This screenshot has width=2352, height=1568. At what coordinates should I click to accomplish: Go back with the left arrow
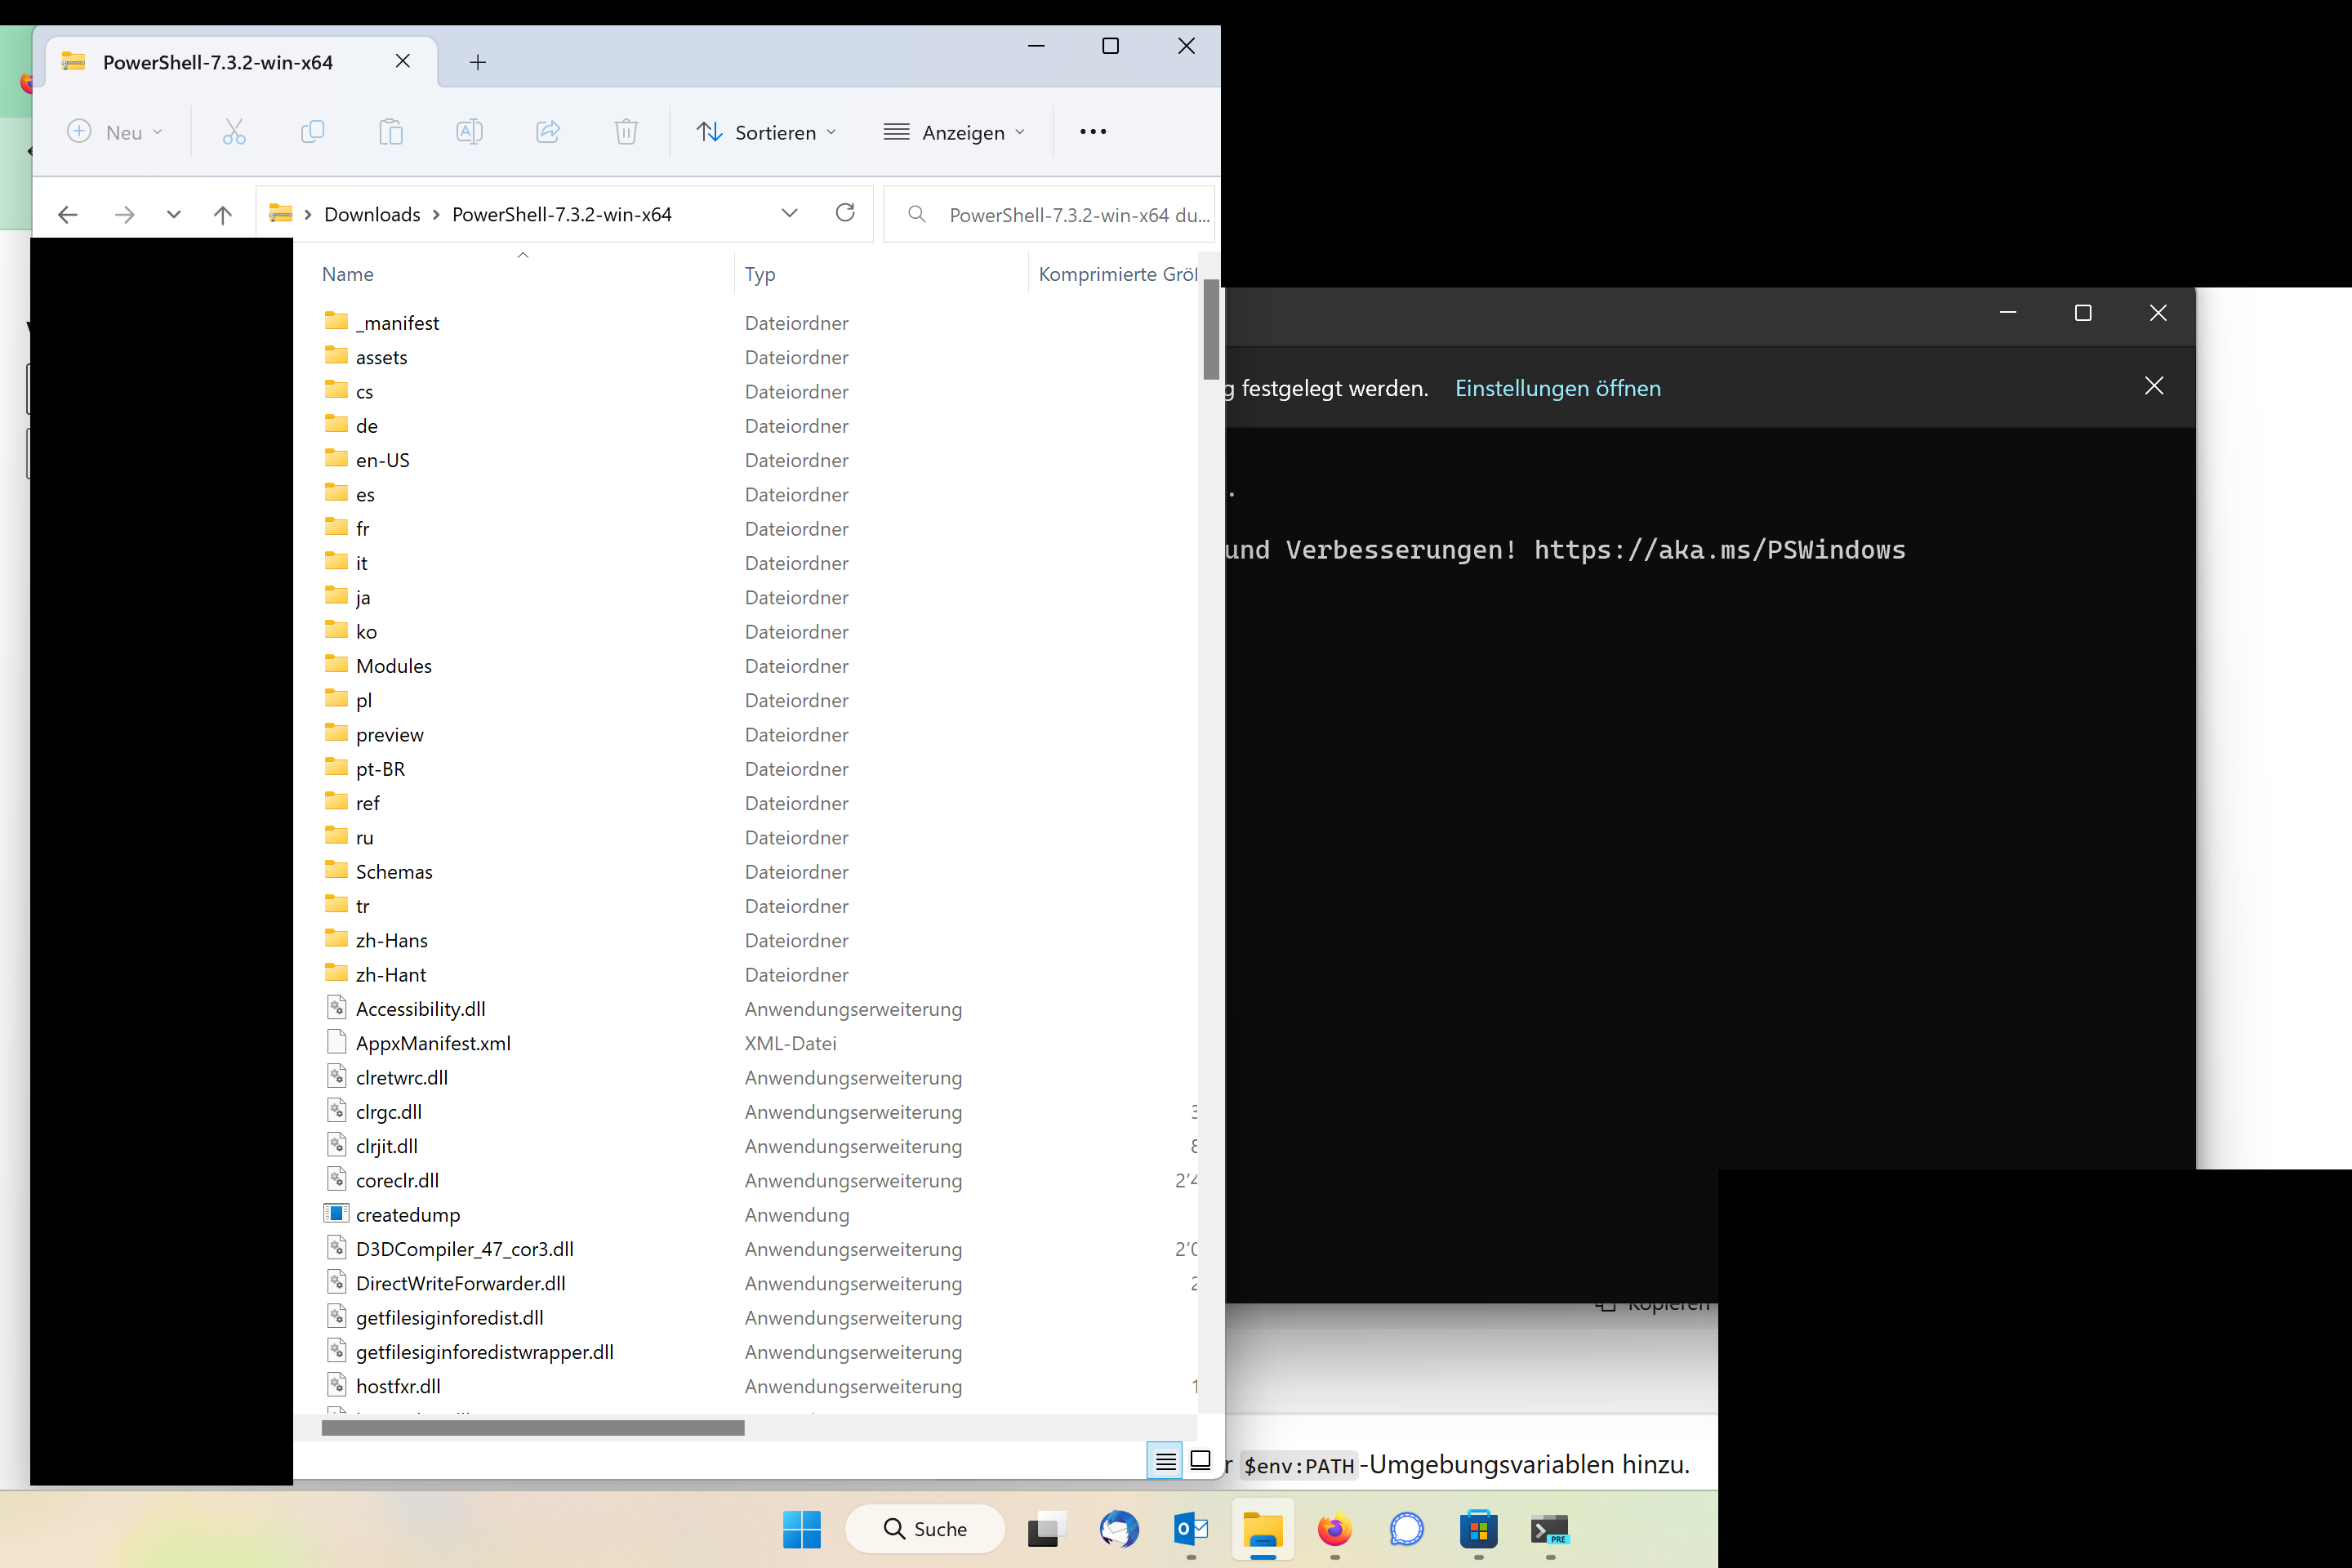click(68, 214)
